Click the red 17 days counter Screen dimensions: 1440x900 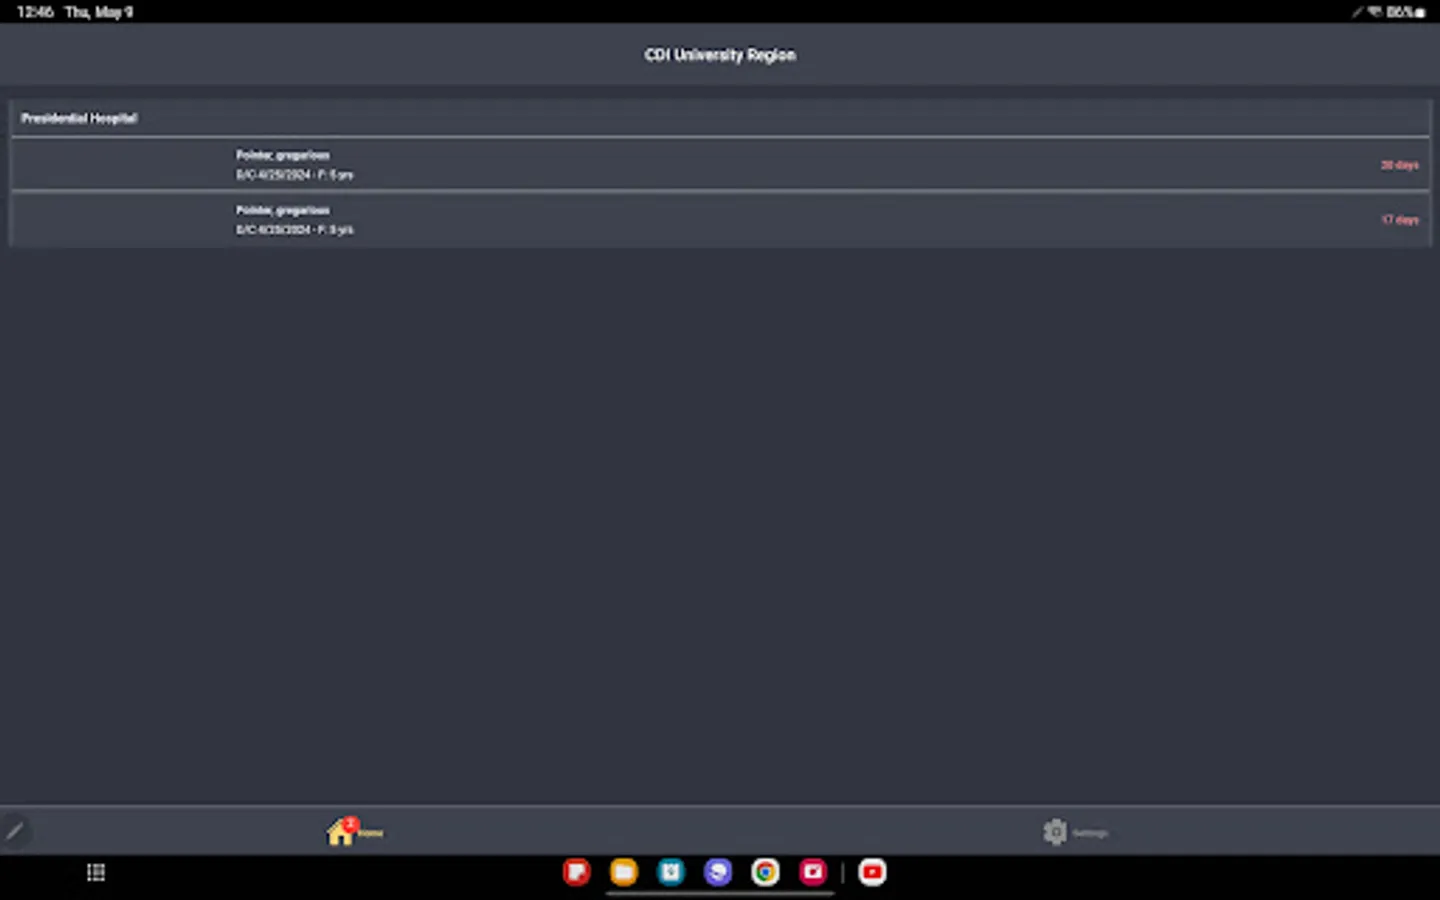tap(1400, 220)
